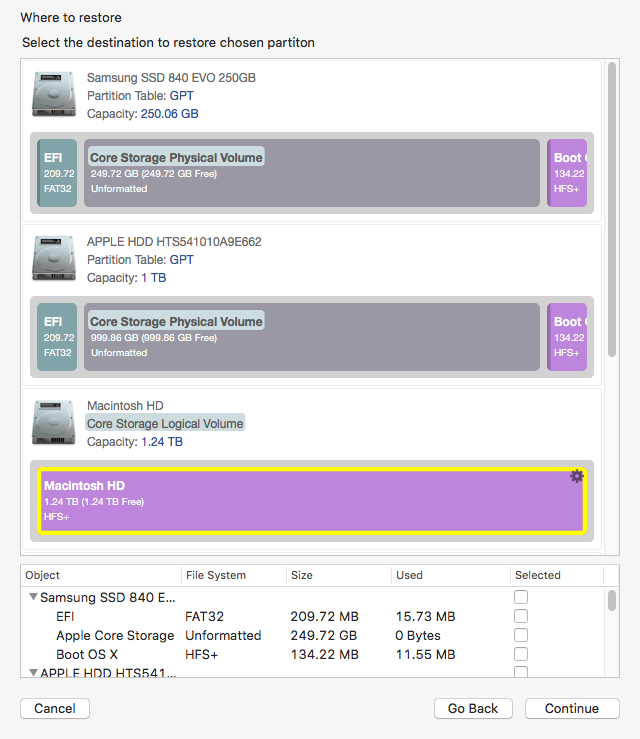640x739 pixels.
Task: Select the Boot OS X table row
Action: (x=313, y=654)
